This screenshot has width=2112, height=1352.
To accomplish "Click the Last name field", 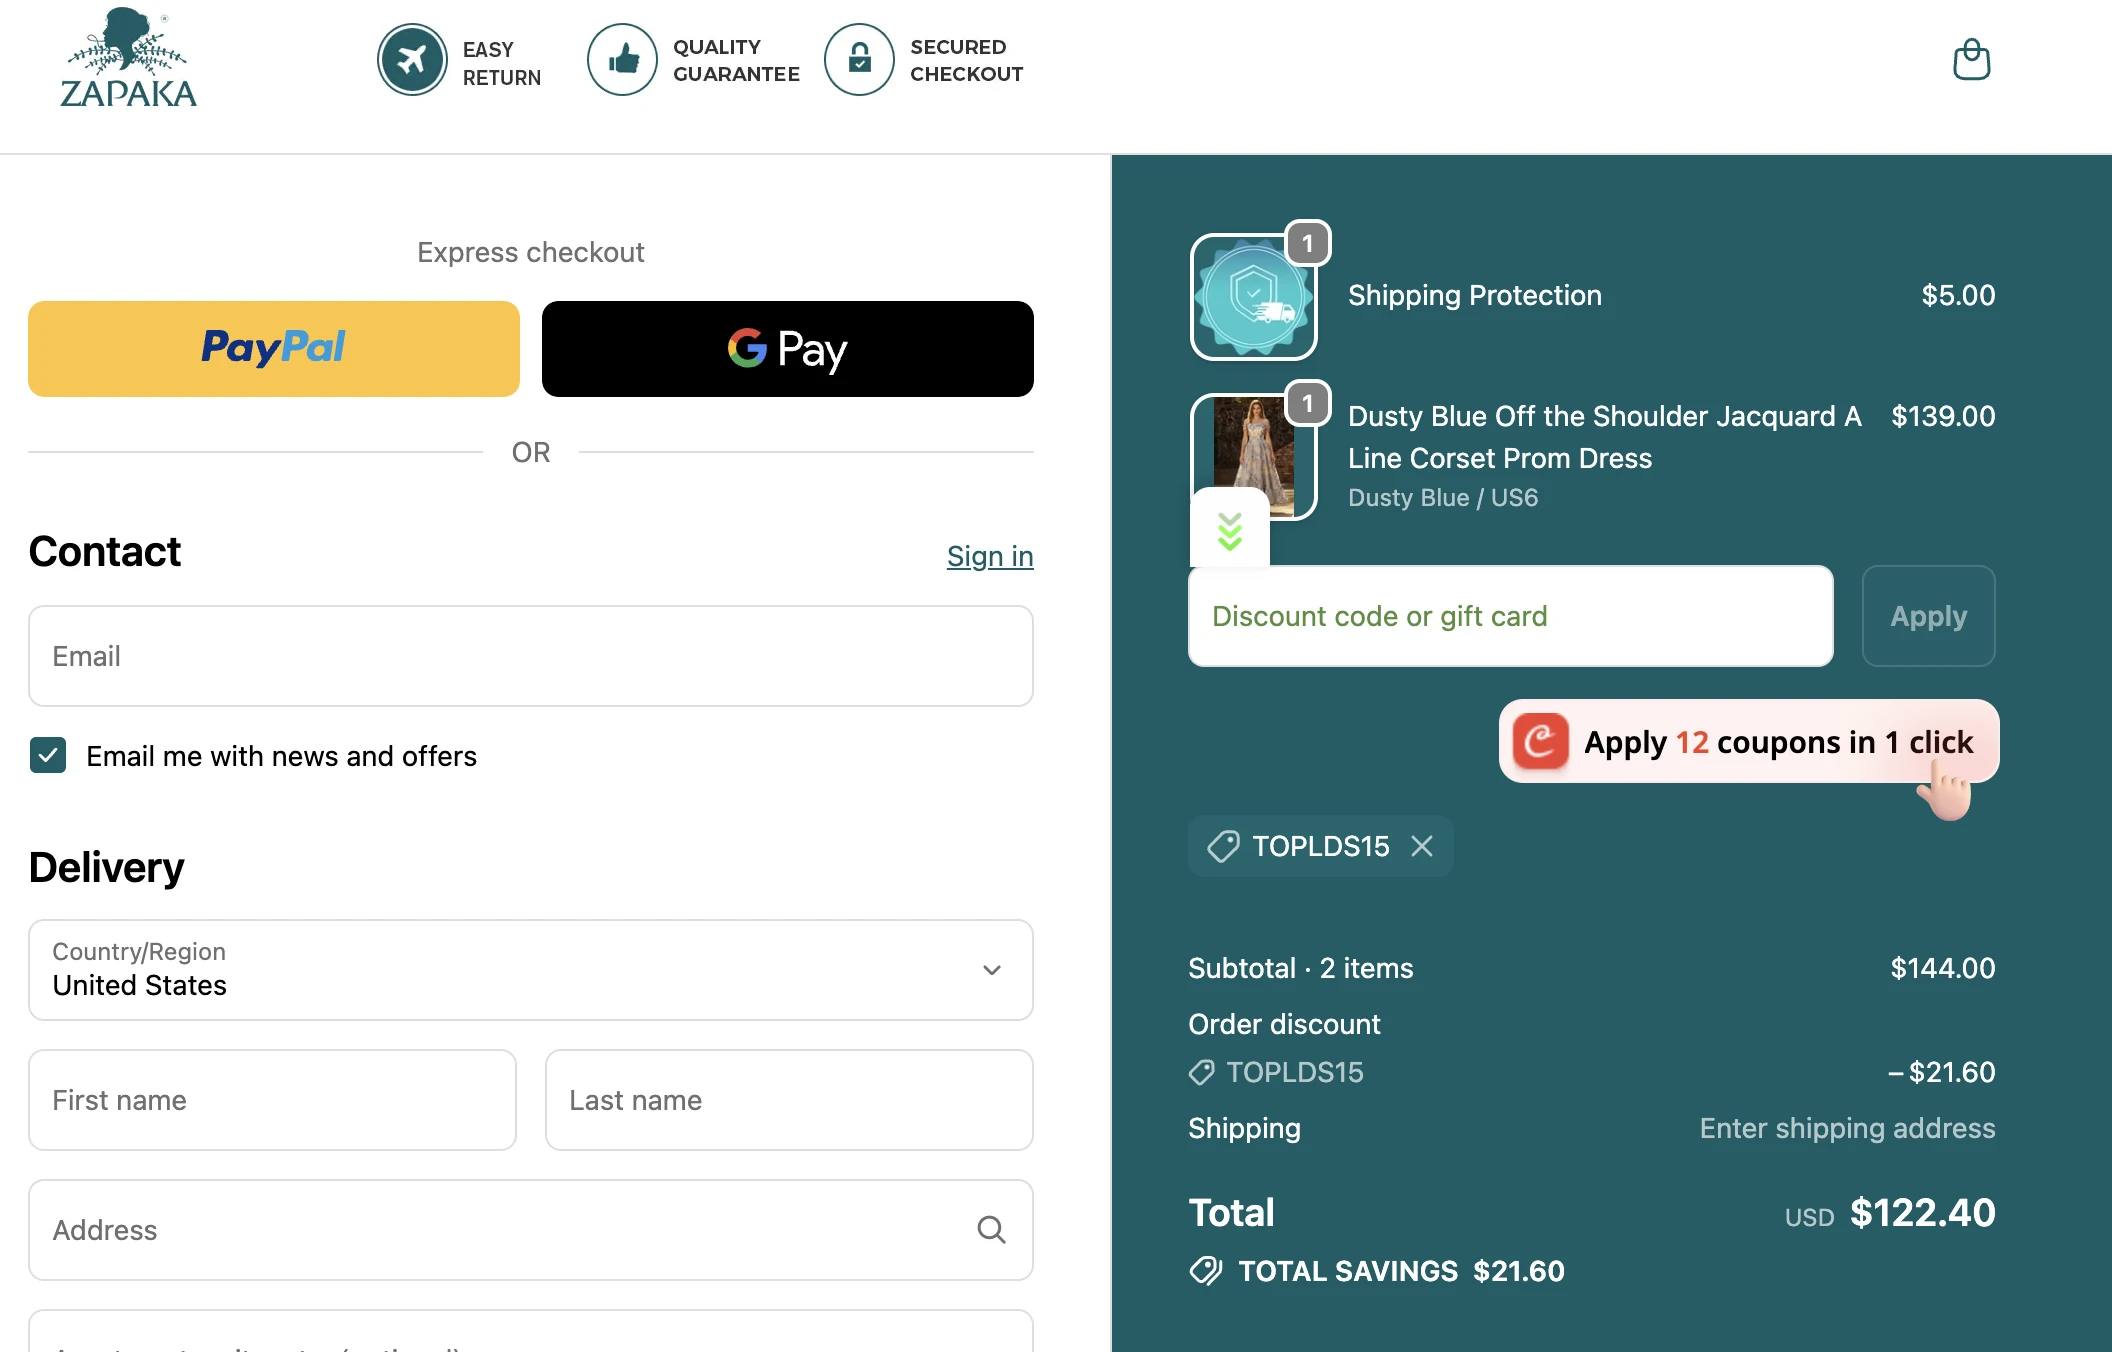I will point(789,1100).
